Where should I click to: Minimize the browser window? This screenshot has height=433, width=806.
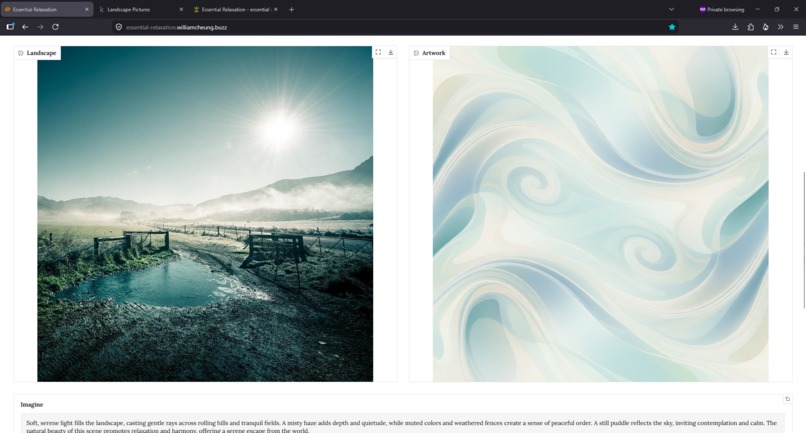coord(758,9)
